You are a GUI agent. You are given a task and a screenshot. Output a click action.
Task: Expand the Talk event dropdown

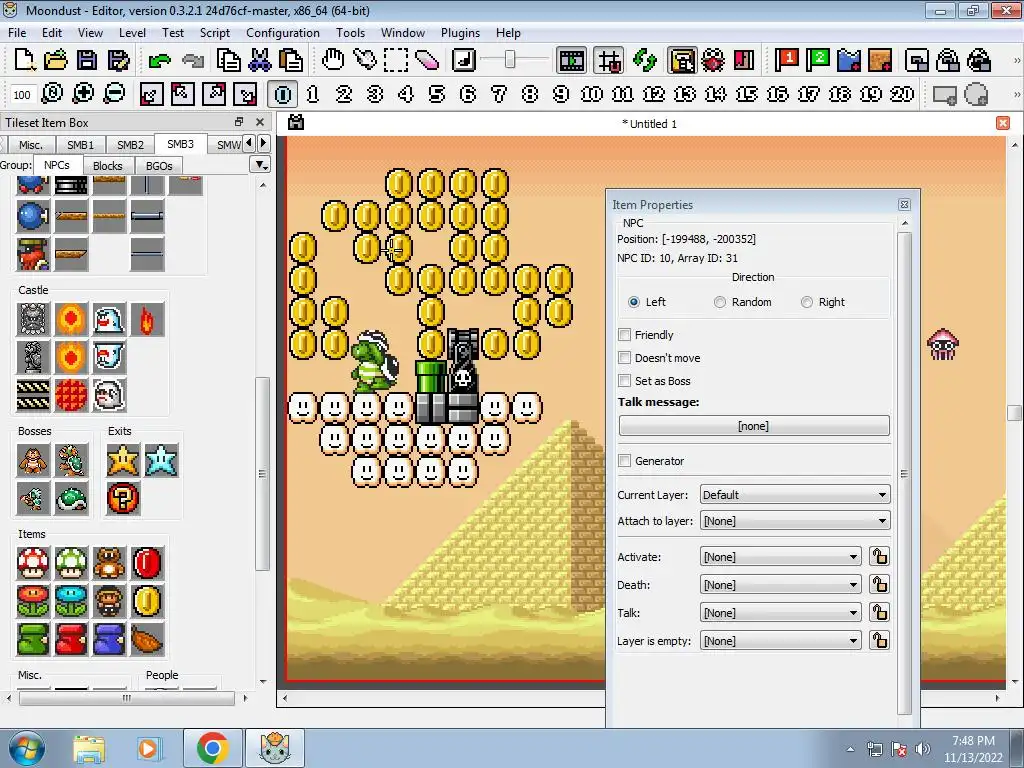780,613
